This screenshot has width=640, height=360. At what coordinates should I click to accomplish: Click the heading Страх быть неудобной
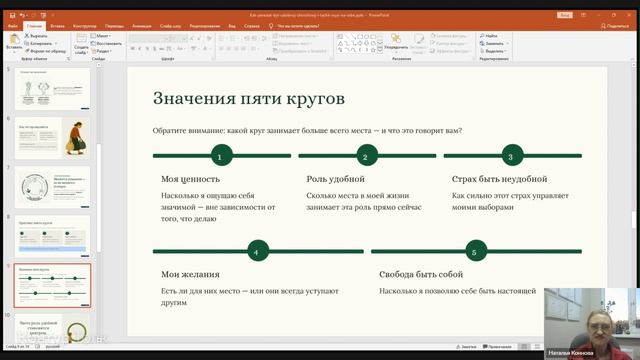(x=499, y=179)
